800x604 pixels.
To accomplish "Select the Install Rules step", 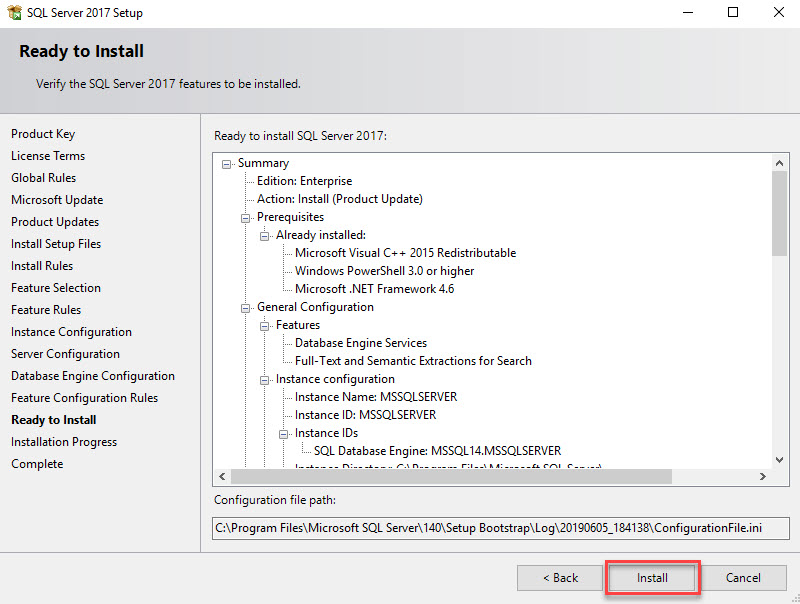I will 42,266.
